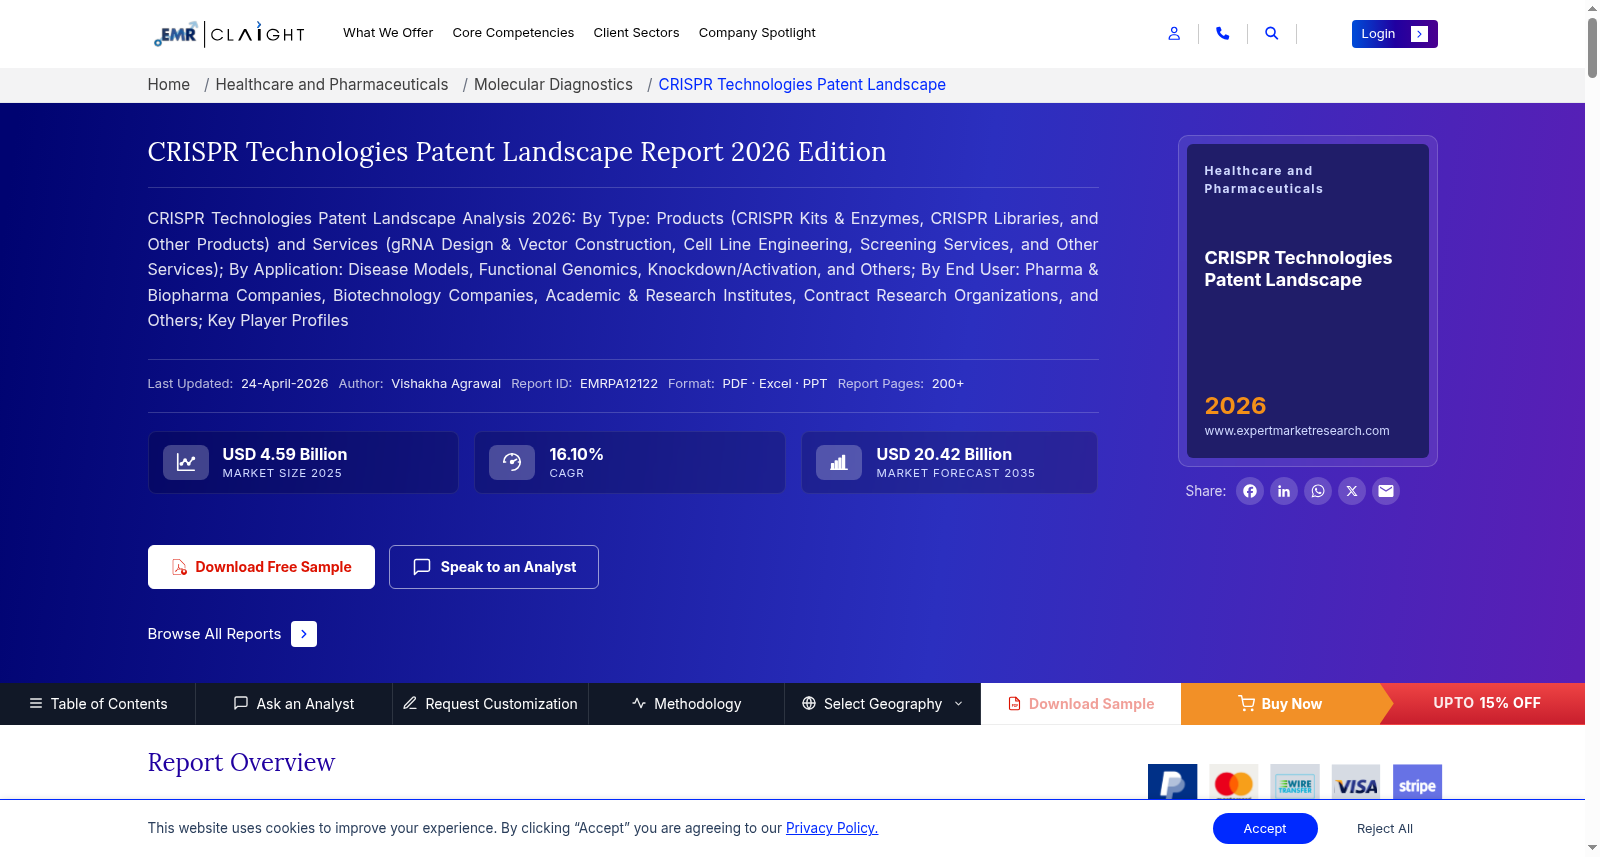
Task: Expand the Select Geography dropdown
Action: pos(882,704)
